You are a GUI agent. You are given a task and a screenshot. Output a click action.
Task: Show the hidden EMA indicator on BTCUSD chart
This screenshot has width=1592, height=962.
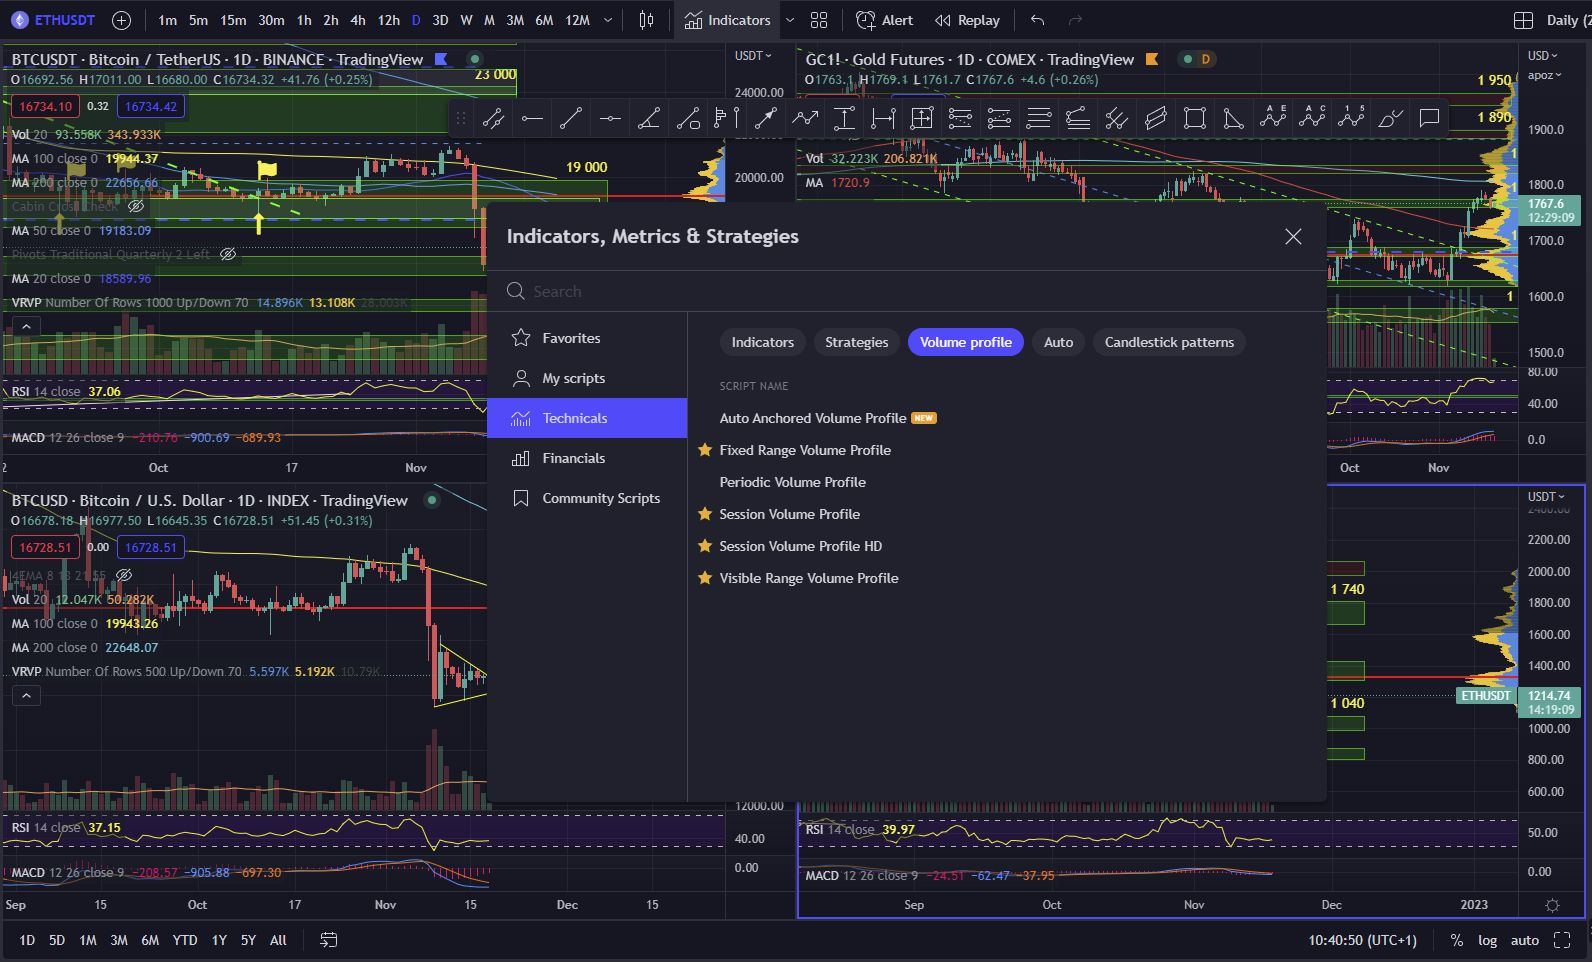click(x=124, y=575)
